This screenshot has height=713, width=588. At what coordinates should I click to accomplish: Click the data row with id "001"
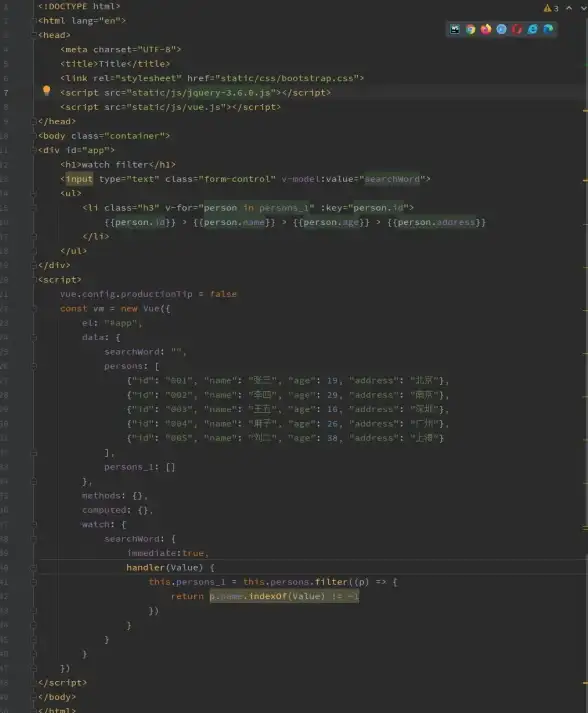coord(288,381)
